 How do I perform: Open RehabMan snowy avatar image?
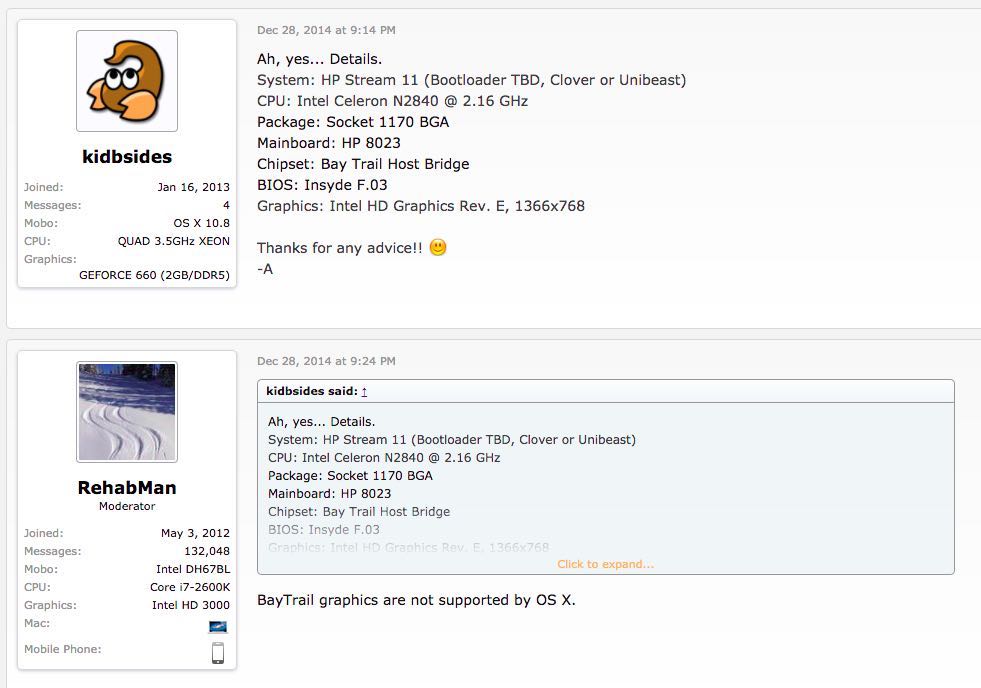127,412
